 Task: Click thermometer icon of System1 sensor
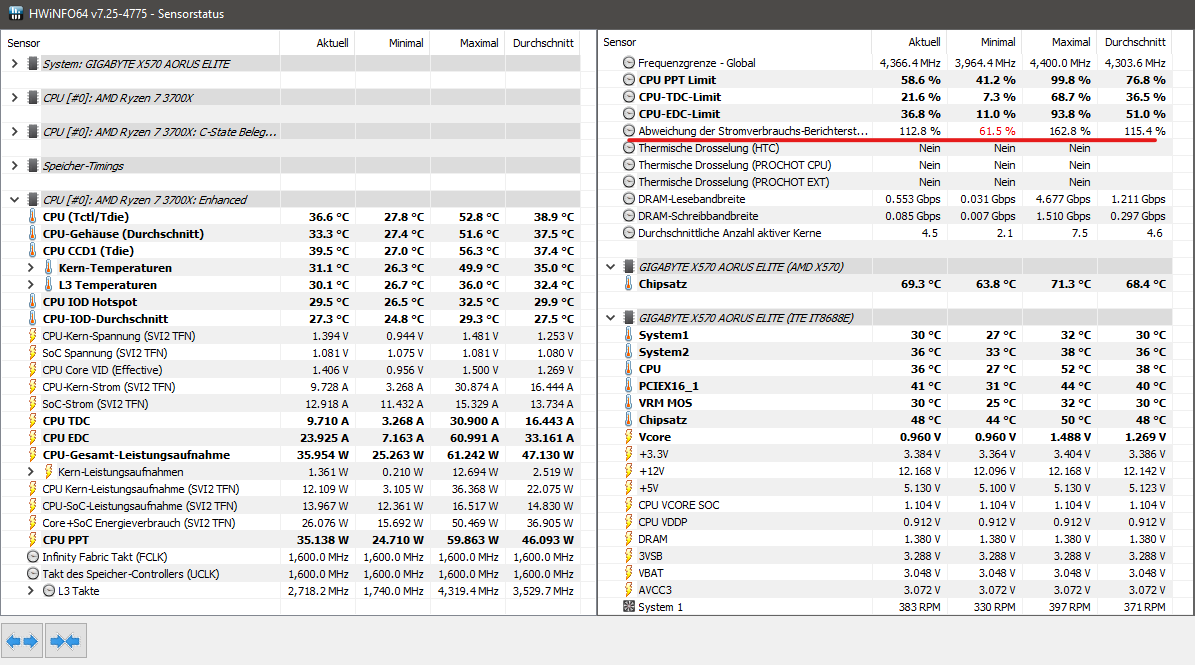click(x=629, y=334)
